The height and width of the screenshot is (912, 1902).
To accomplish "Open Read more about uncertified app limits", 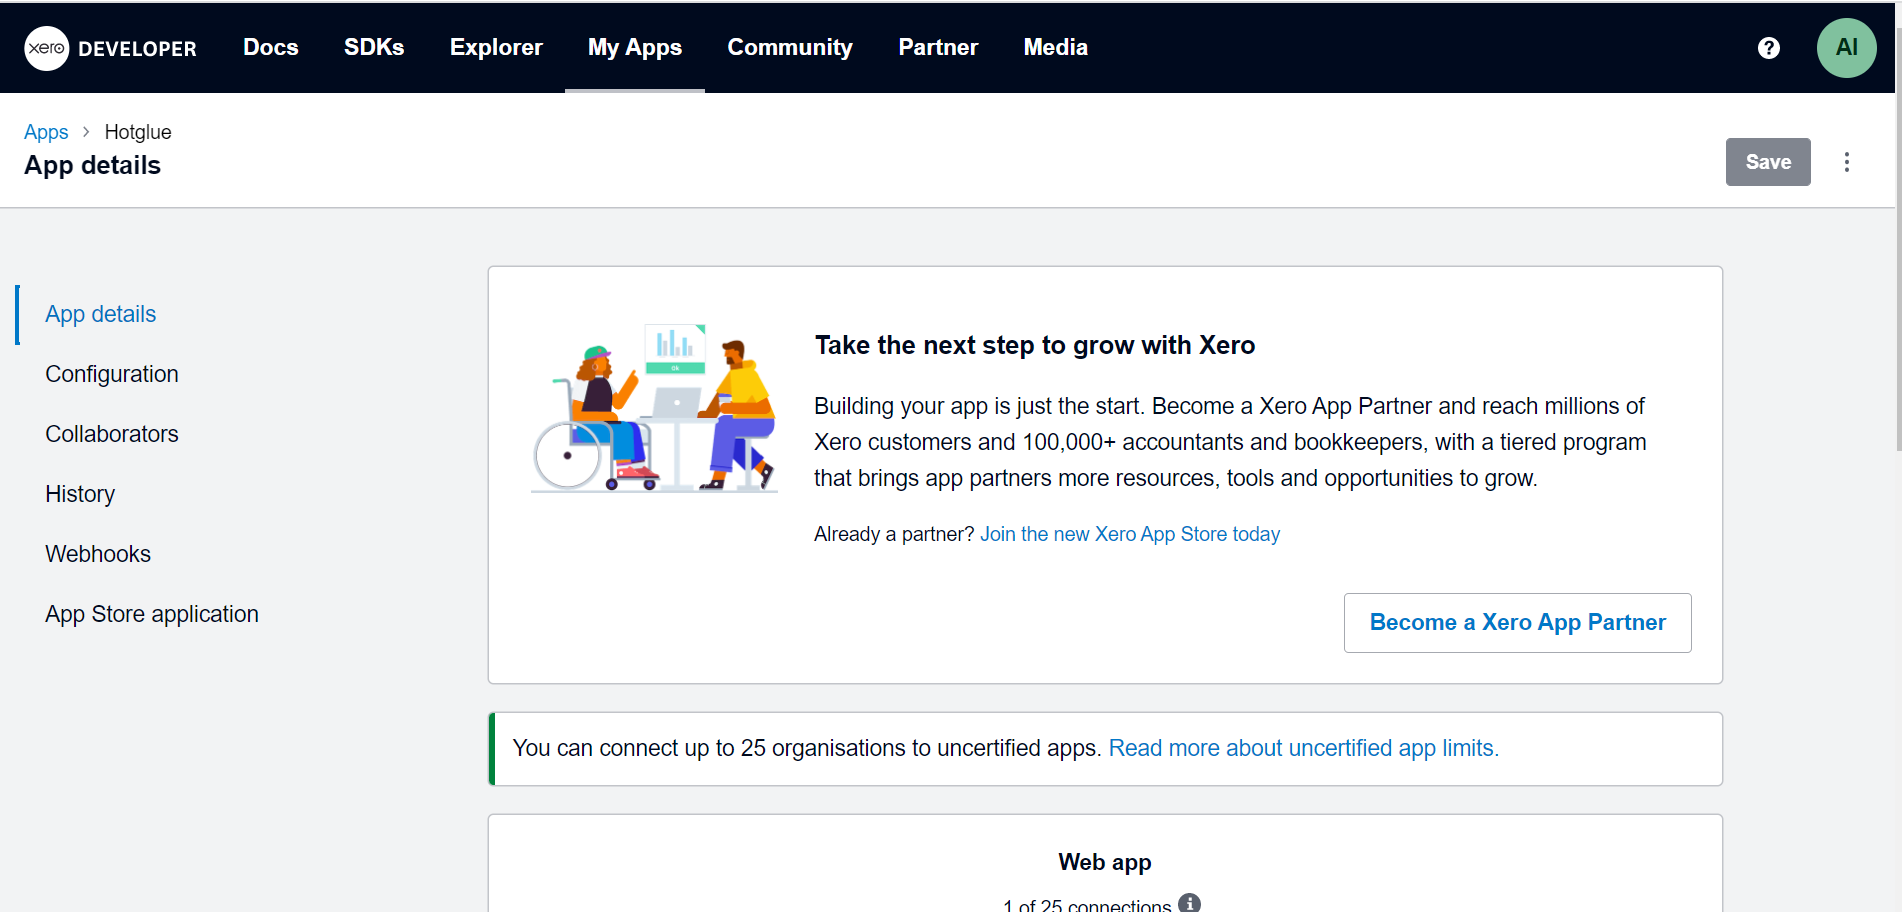I will (x=1304, y=748).
